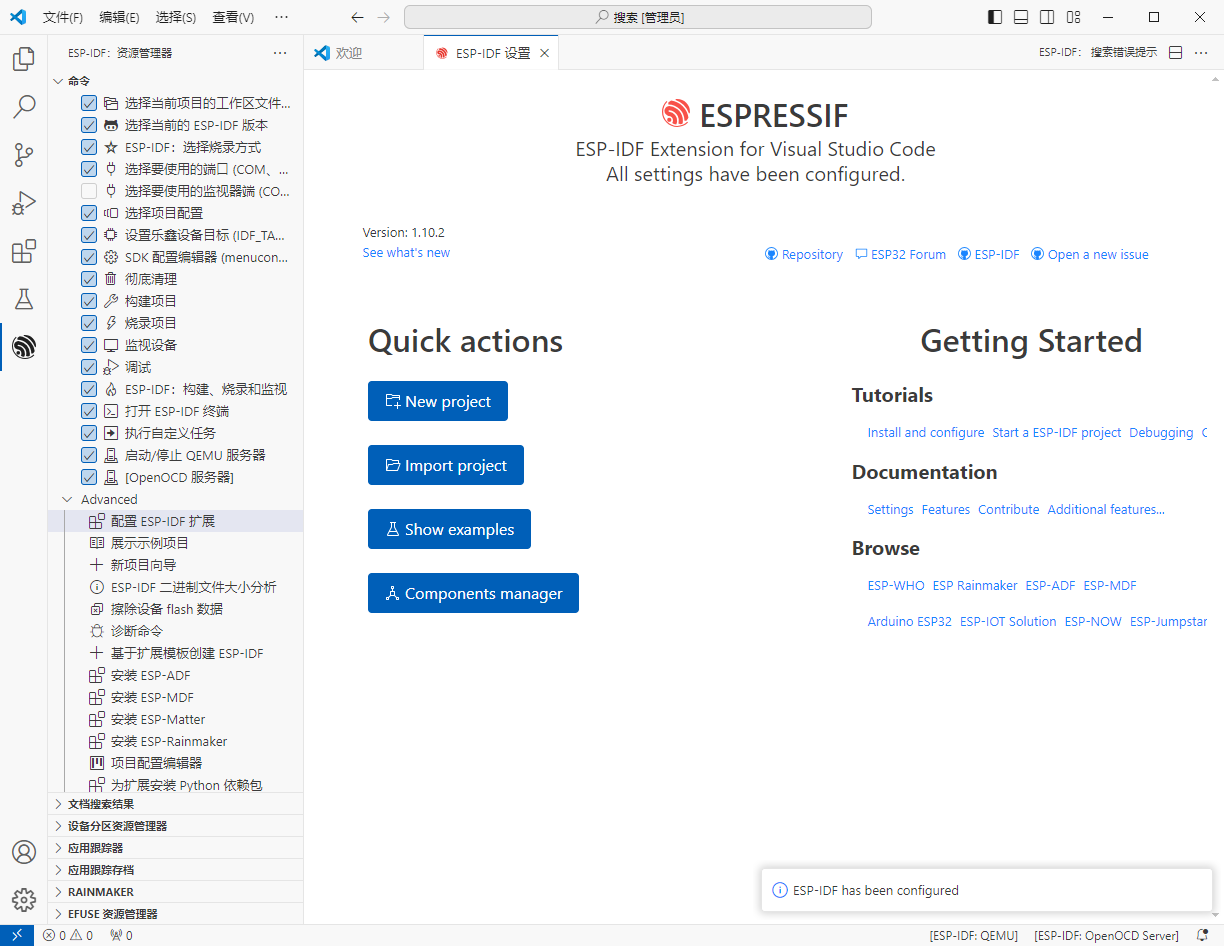Screen dimensions: 1224x946
Task: Click the VS Code logo icon
Action: (x=17, y=17)
